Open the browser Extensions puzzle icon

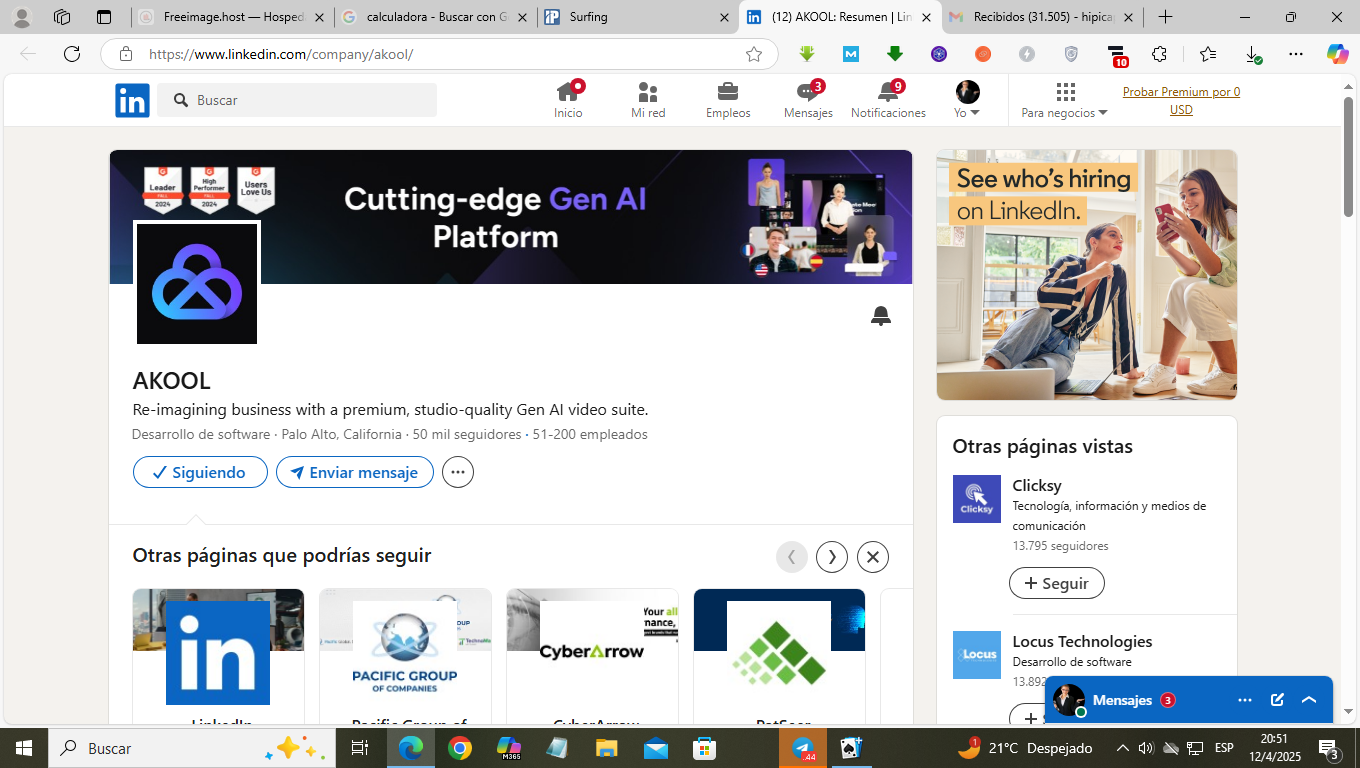(x=1159, y=54)
